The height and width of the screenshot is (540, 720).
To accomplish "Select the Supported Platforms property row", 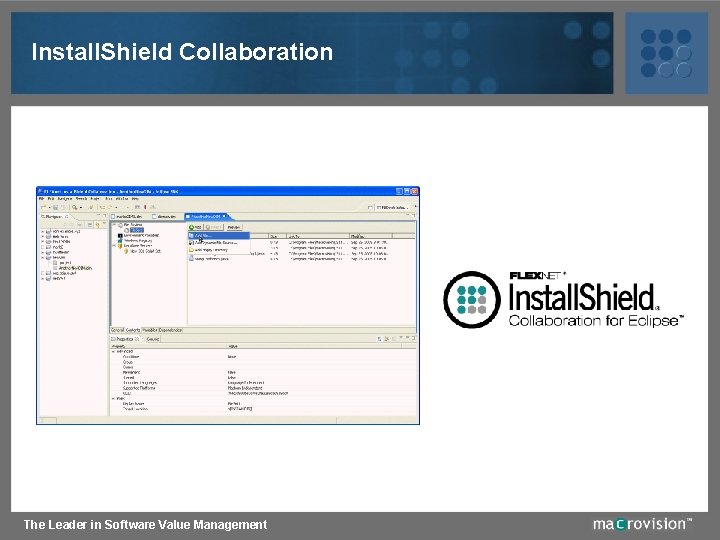I will click(x=264, y=388).
